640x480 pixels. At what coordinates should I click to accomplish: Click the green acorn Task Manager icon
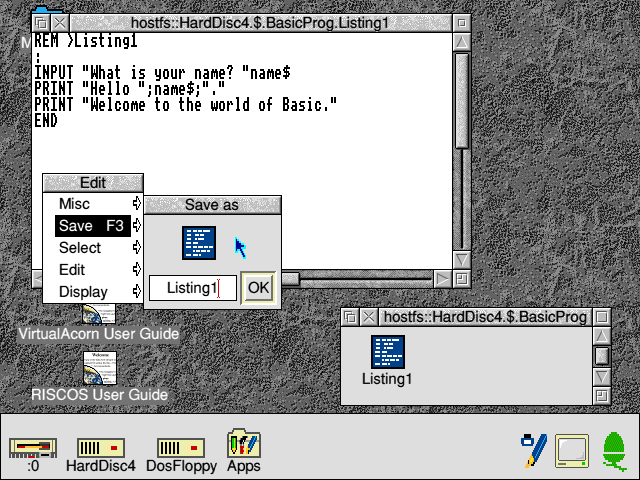point(614,451)
